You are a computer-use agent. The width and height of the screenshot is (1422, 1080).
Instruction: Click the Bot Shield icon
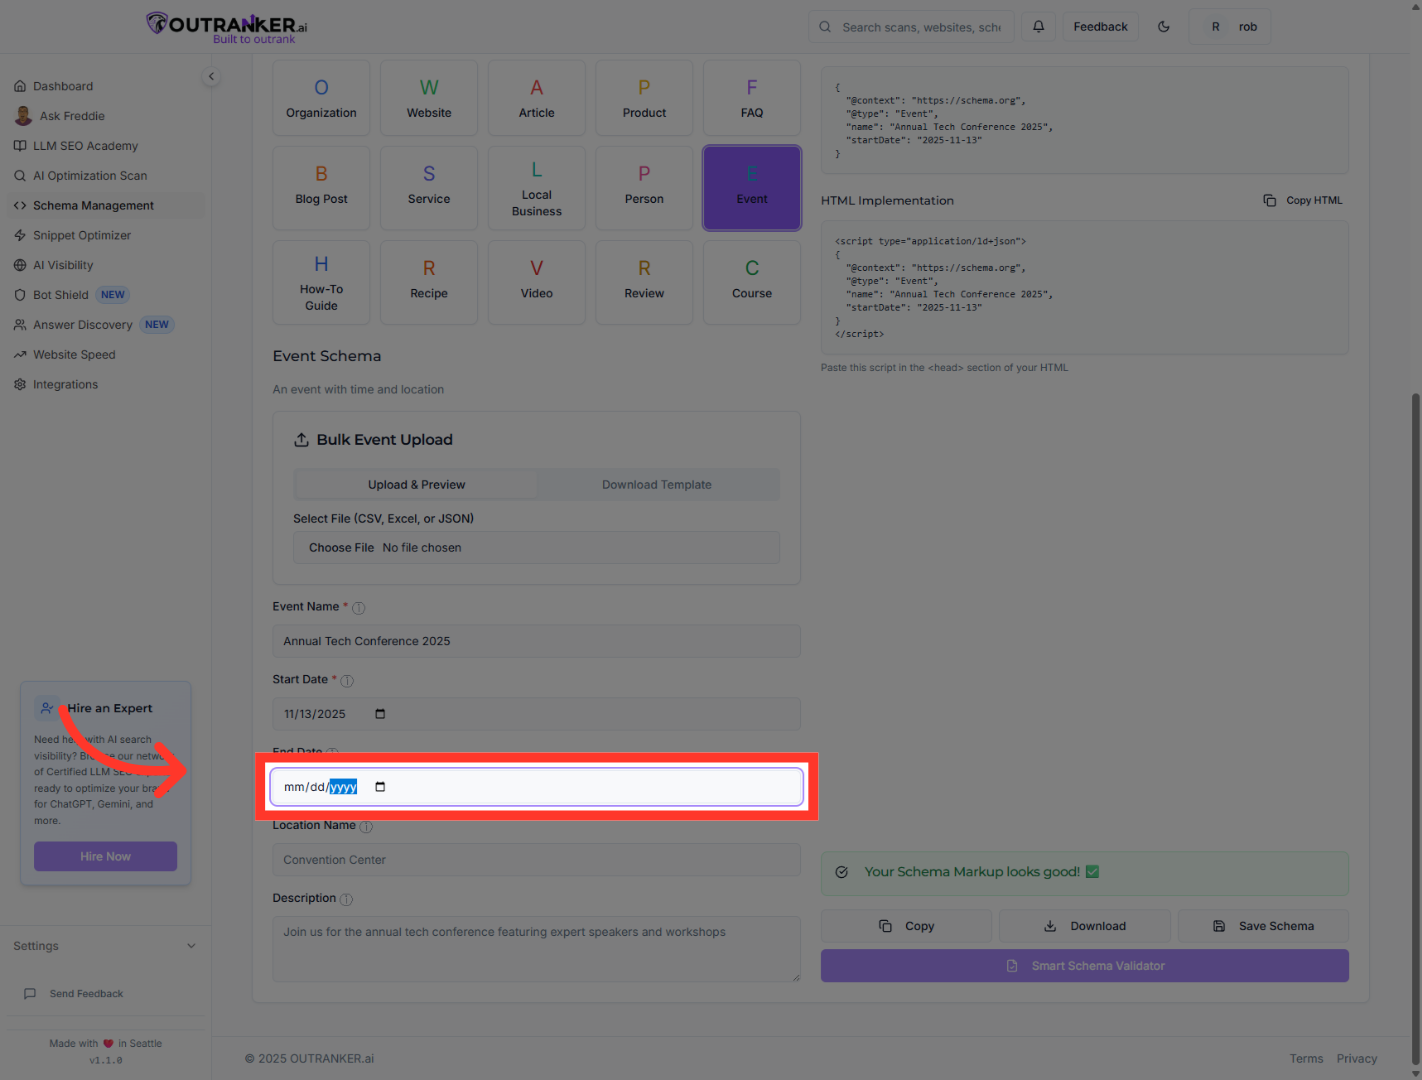point(20,295)
